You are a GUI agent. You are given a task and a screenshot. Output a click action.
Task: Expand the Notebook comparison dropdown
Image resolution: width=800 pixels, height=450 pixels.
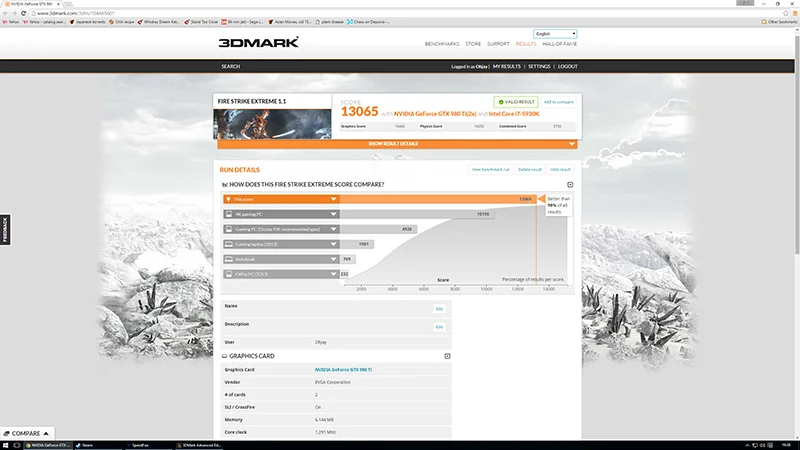click(333, 259)
